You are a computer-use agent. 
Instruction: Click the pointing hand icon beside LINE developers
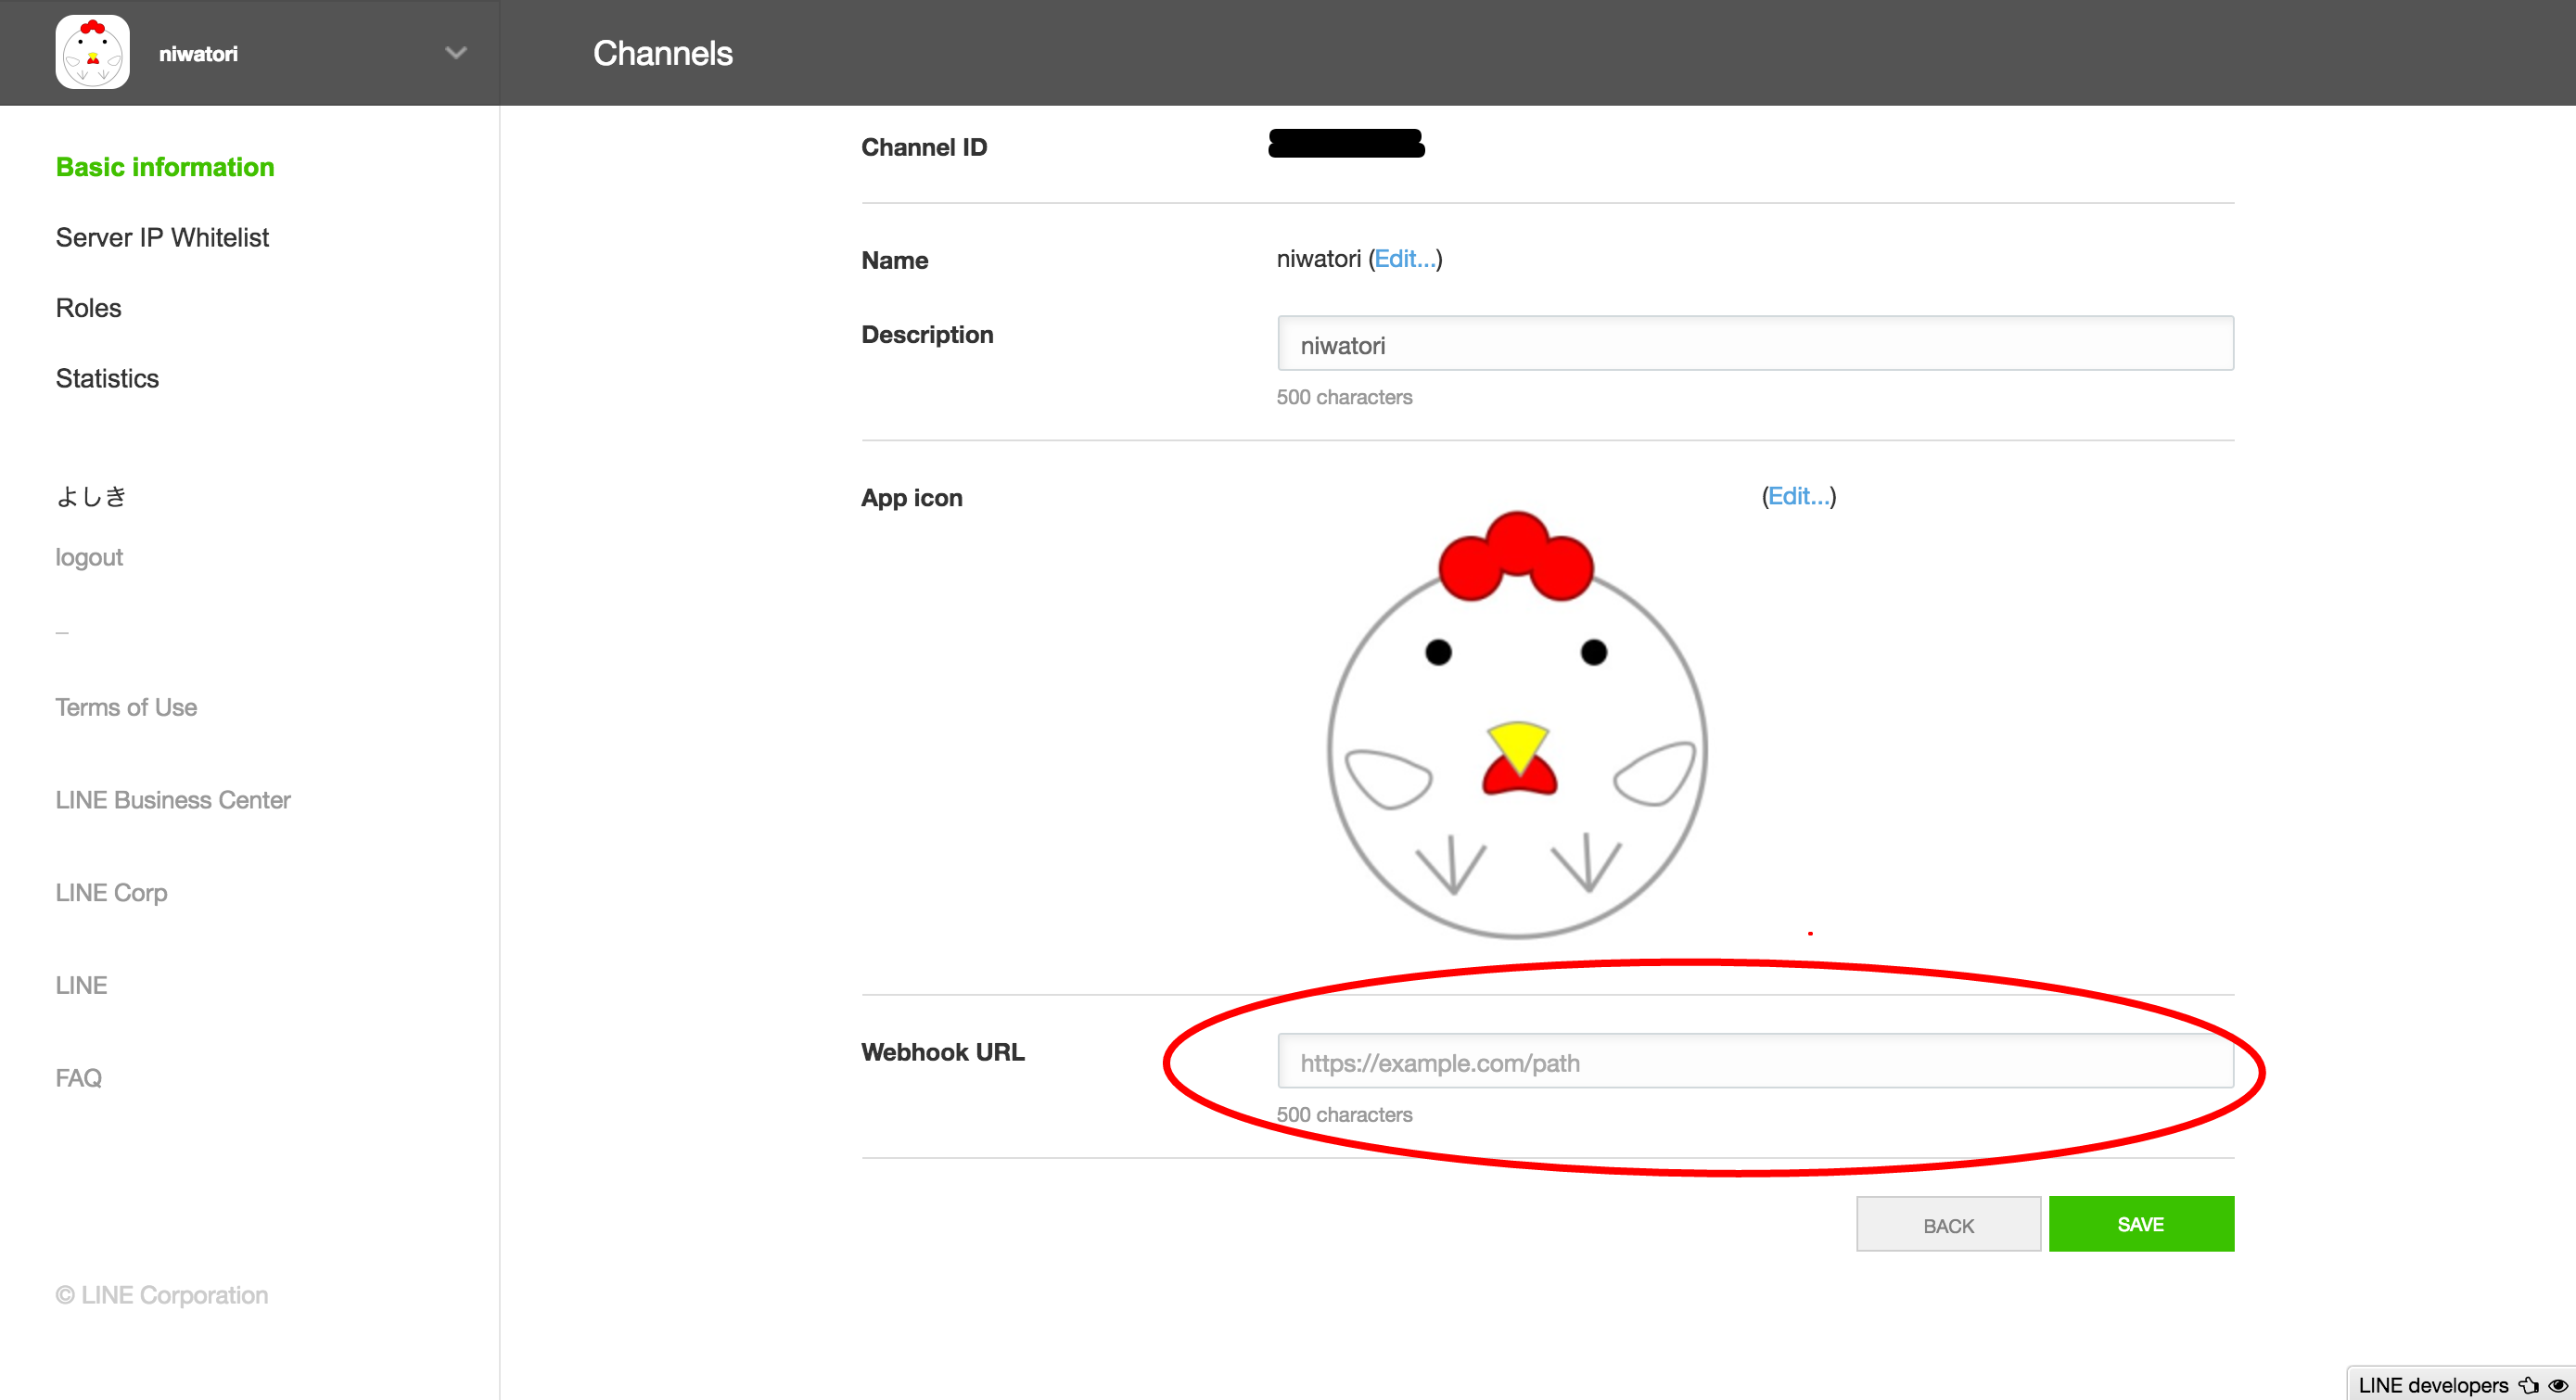(x=2529, y=1385)
